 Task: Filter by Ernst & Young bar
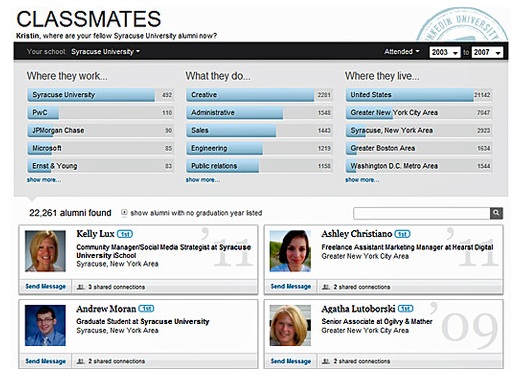pyautogui.click(x=100, y=166)
